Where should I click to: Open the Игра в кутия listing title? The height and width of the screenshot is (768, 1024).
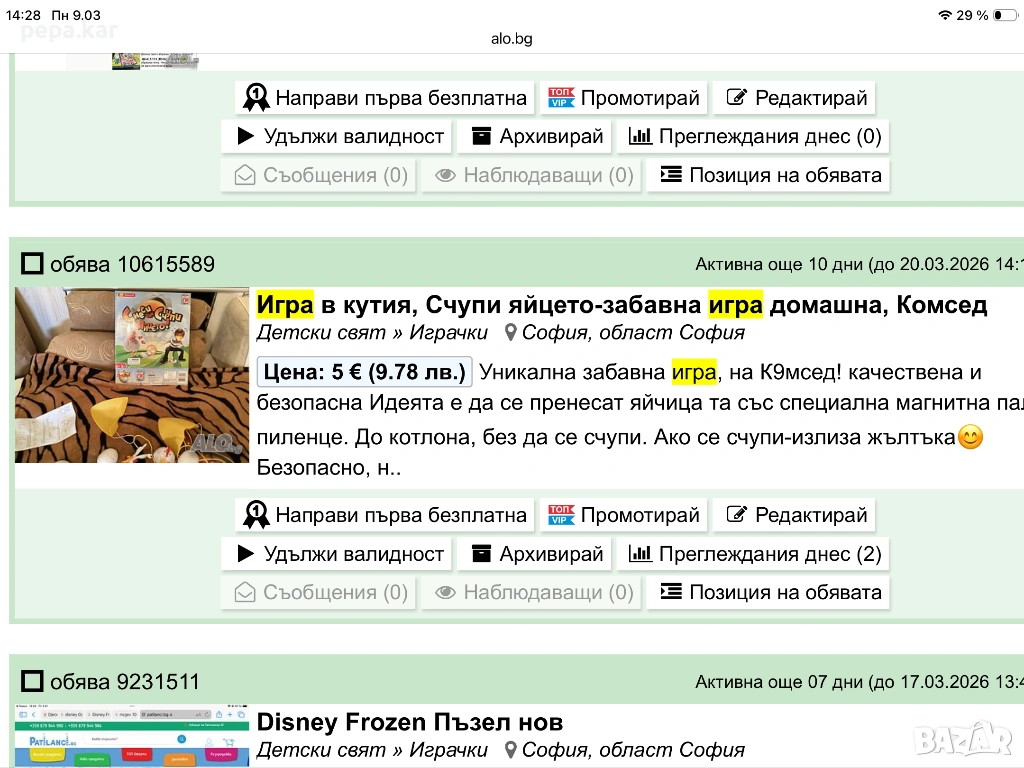click(x=621, y=304)
